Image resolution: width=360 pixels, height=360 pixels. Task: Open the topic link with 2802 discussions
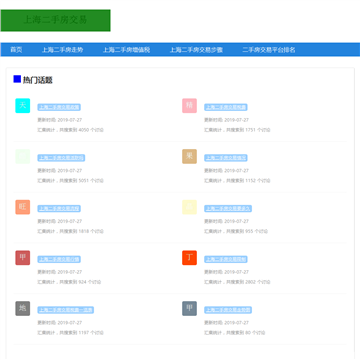(226, 259)
